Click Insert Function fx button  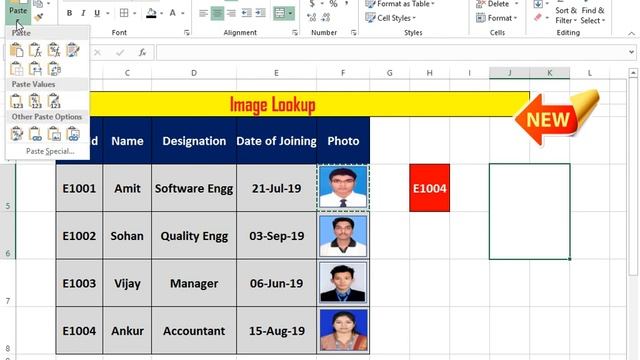point(142,52)
